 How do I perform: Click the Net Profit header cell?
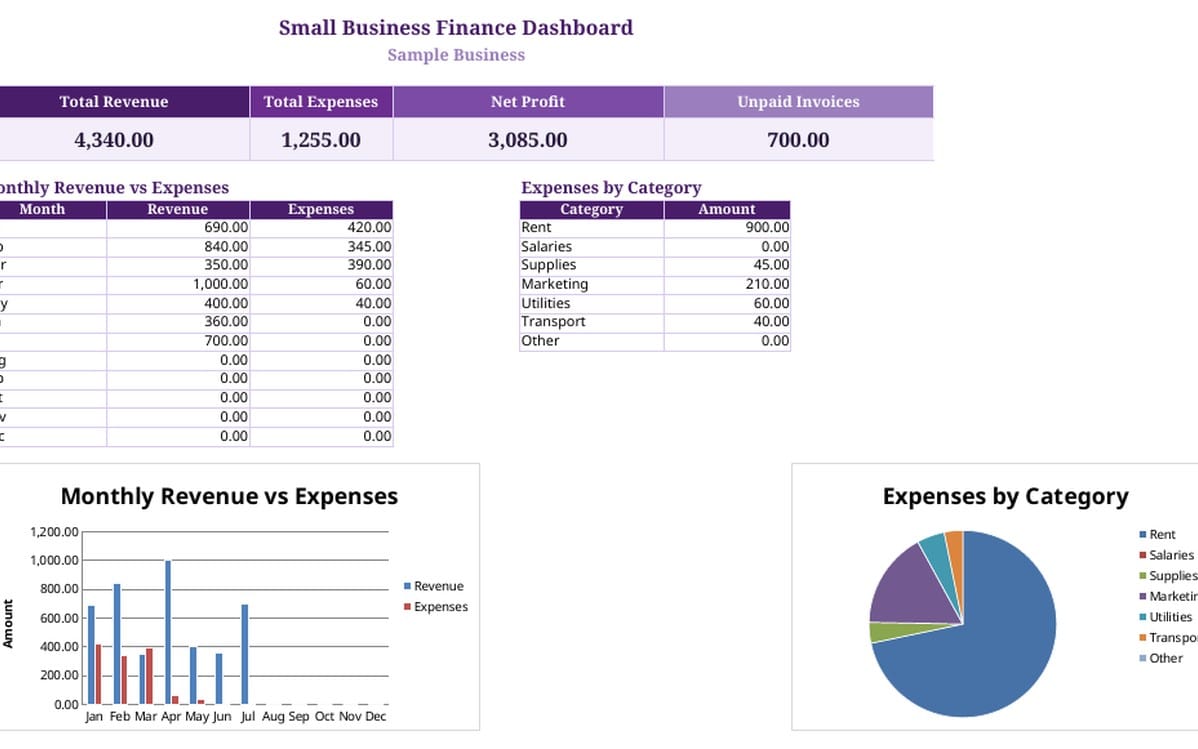point(528,102)
